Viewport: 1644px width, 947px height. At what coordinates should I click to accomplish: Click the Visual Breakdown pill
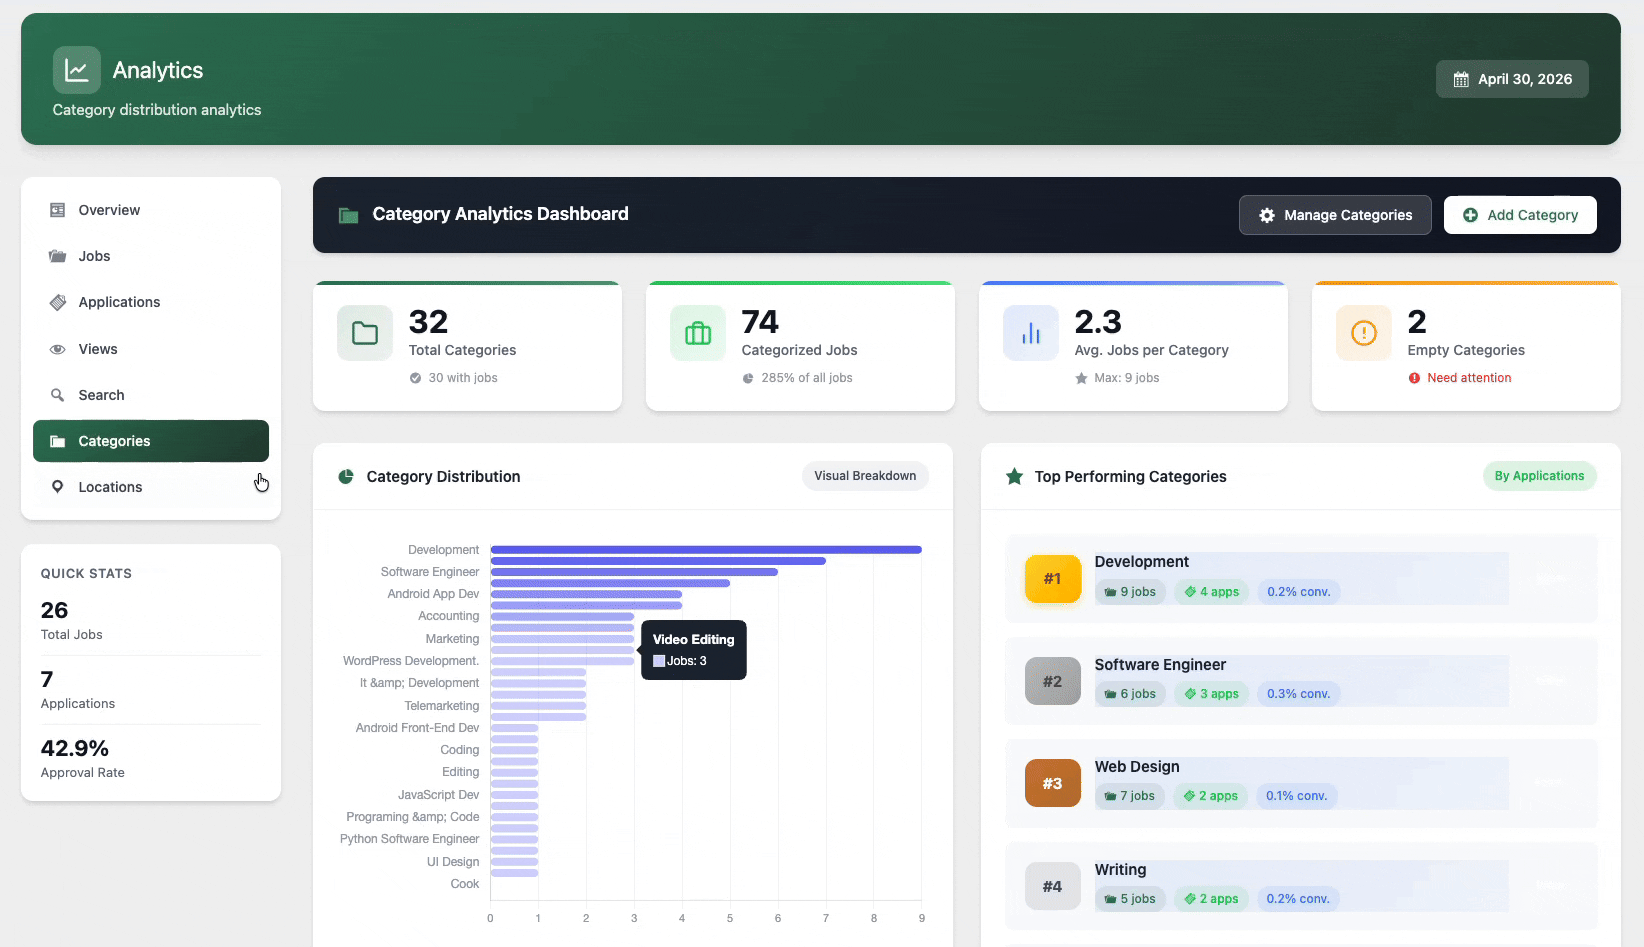click(x=865, y=476)
